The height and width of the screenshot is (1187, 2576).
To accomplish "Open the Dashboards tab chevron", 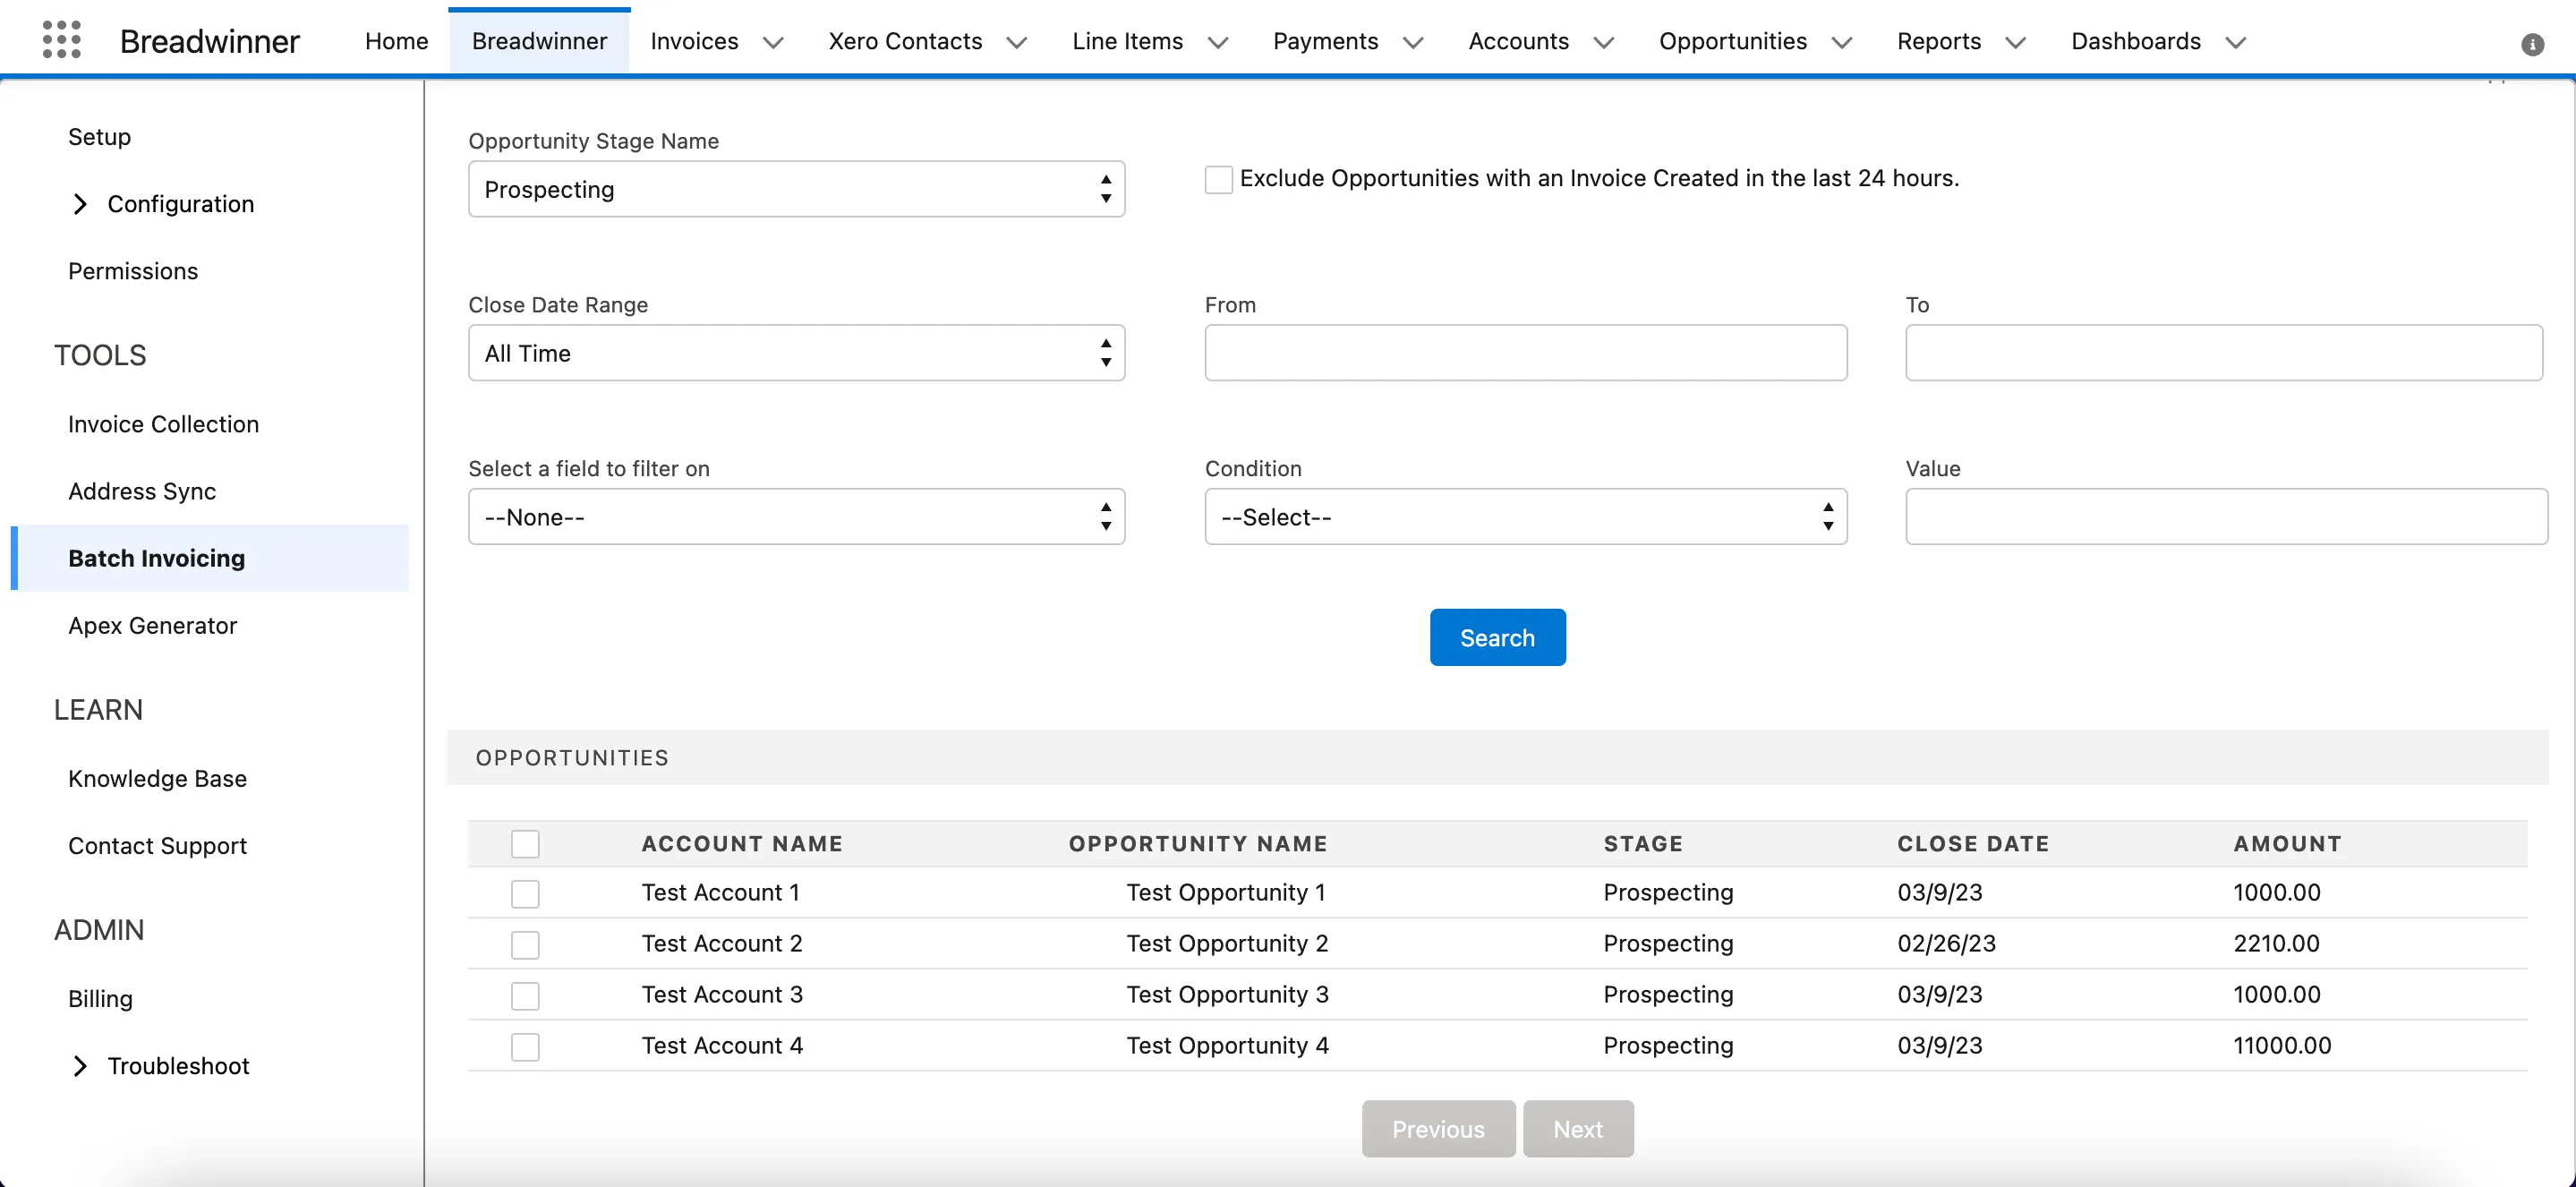I will [x=2236, y=42].
